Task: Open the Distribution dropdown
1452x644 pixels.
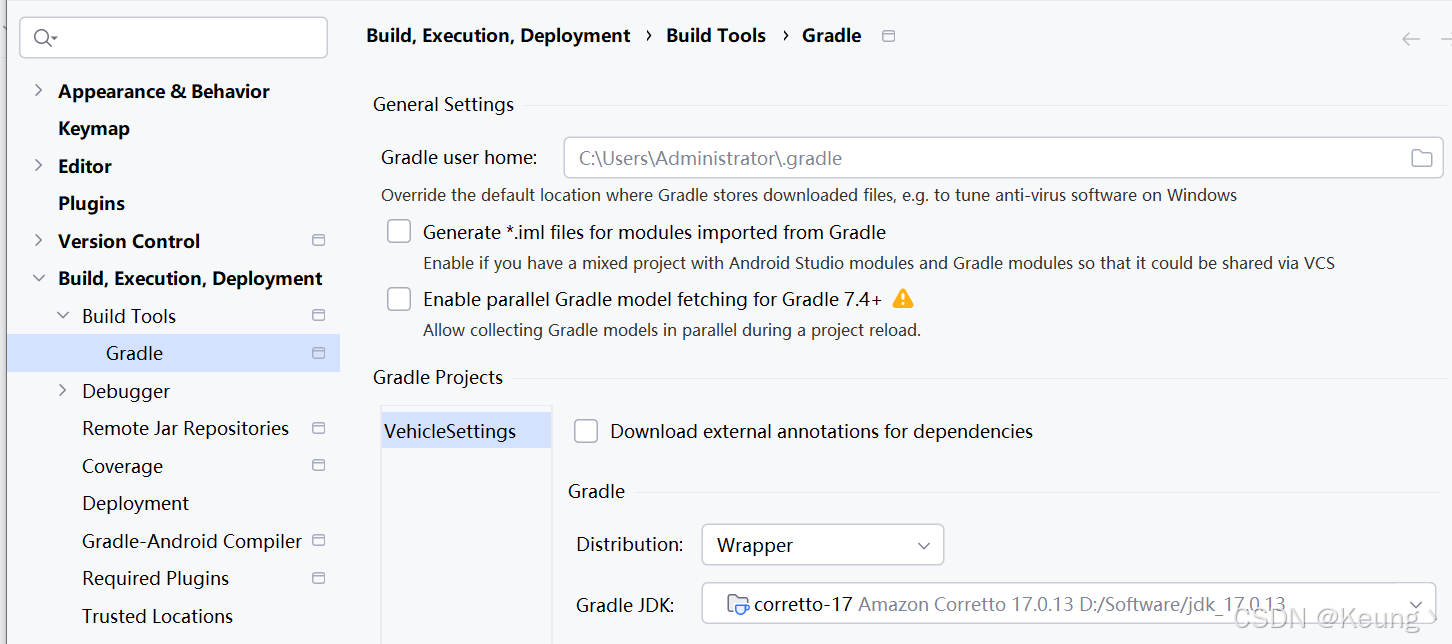Action: point(822,545)
